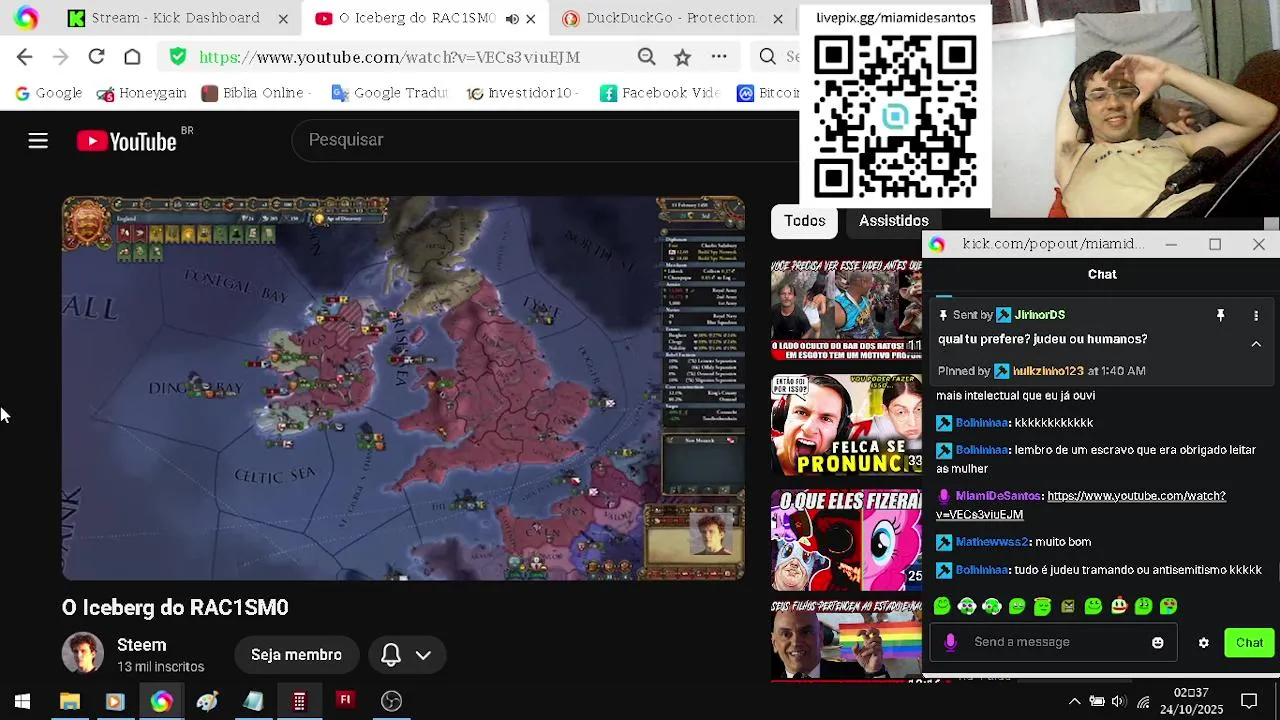This screenshot has width=1280, height=720.
Task: Open emoji picker smiley in chat input
Action: point(1158,643)
